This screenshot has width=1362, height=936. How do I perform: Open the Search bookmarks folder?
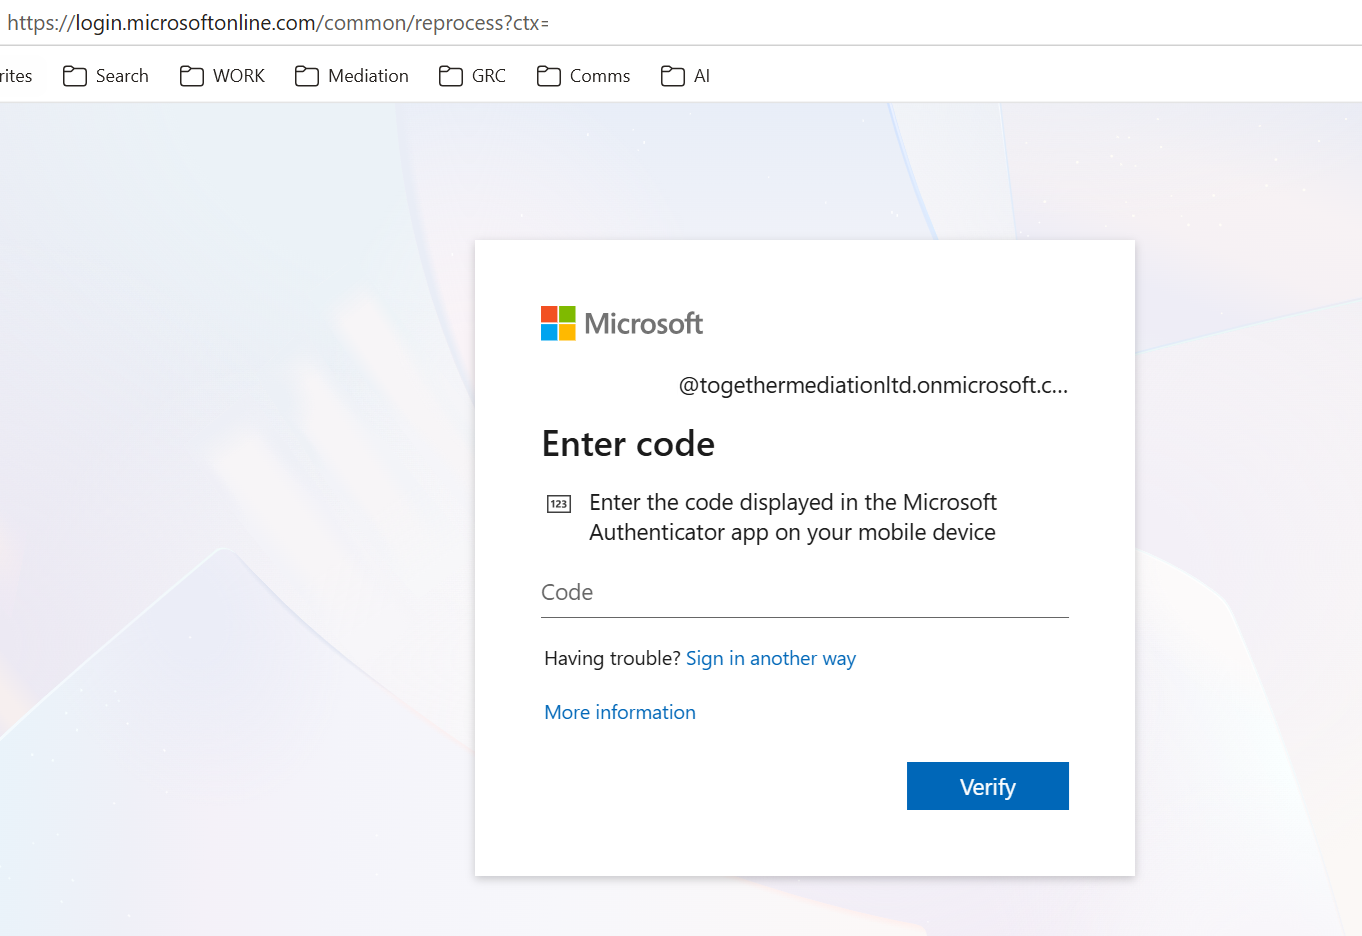point(105,76)
